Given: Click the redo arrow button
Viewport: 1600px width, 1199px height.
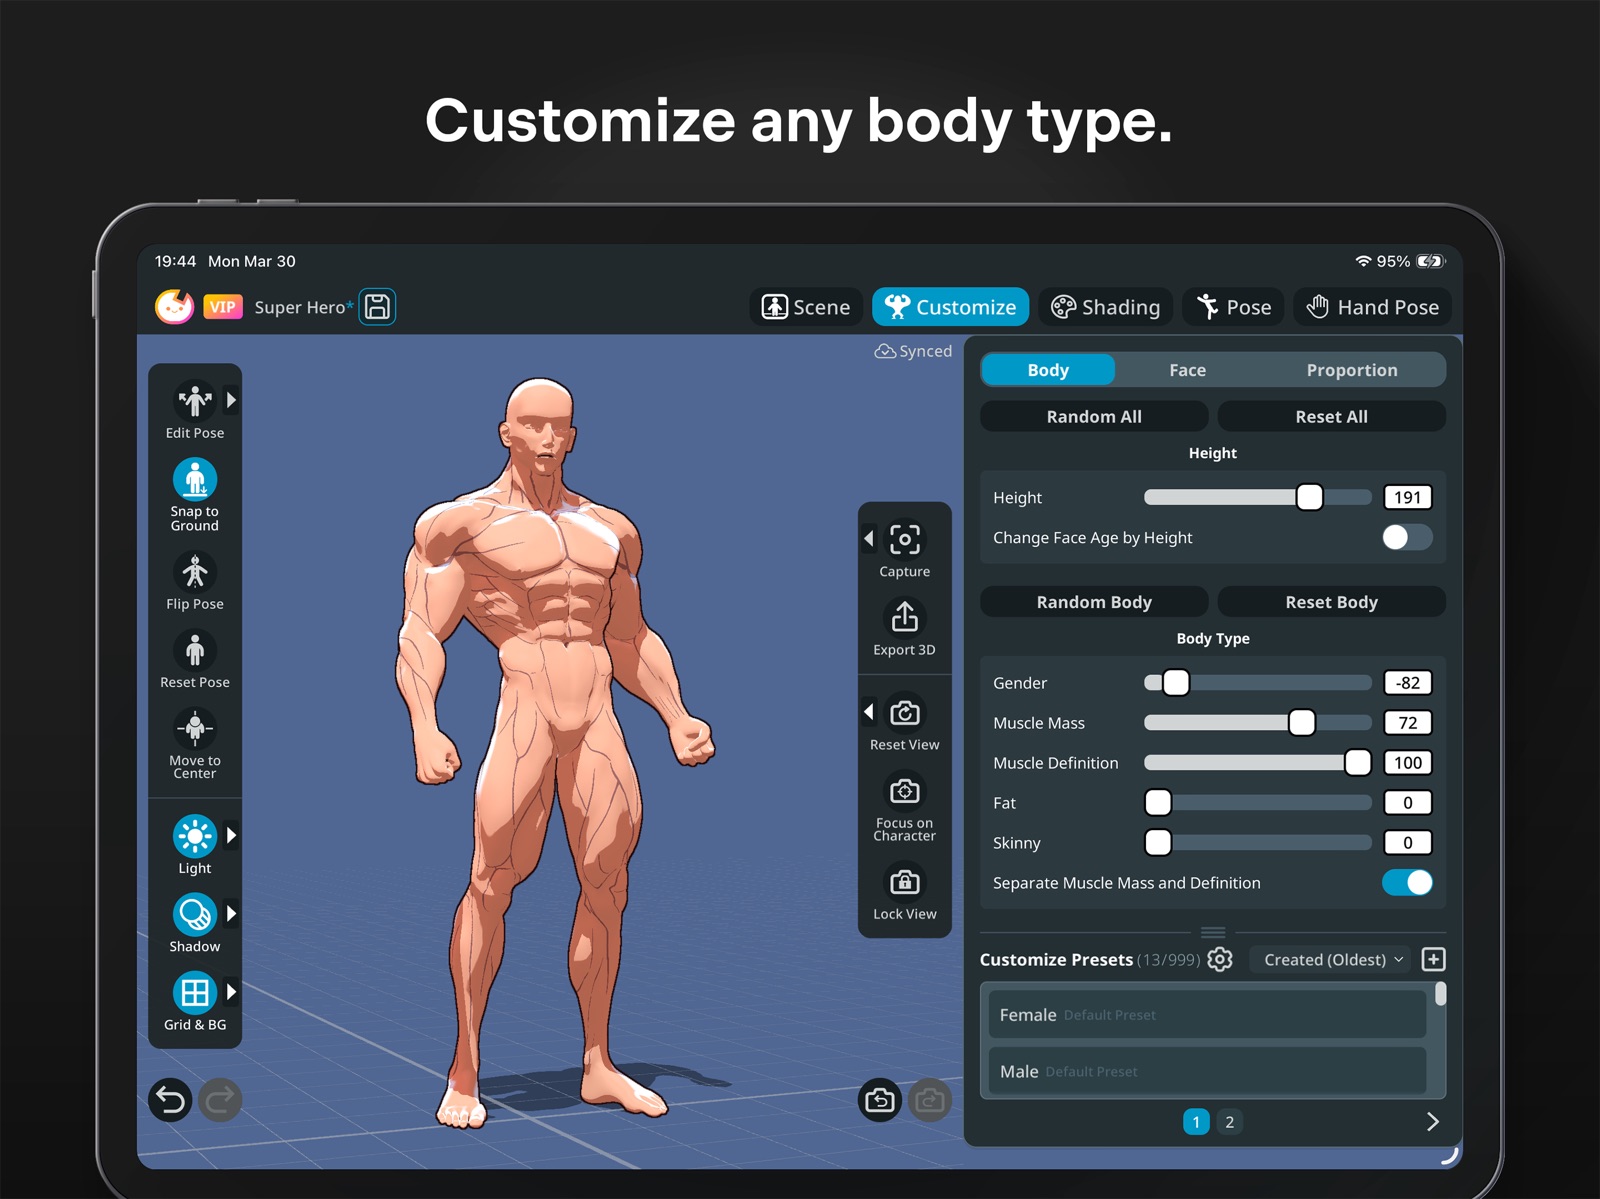Looking at the screenshot, I should [x=220, y=1101].
